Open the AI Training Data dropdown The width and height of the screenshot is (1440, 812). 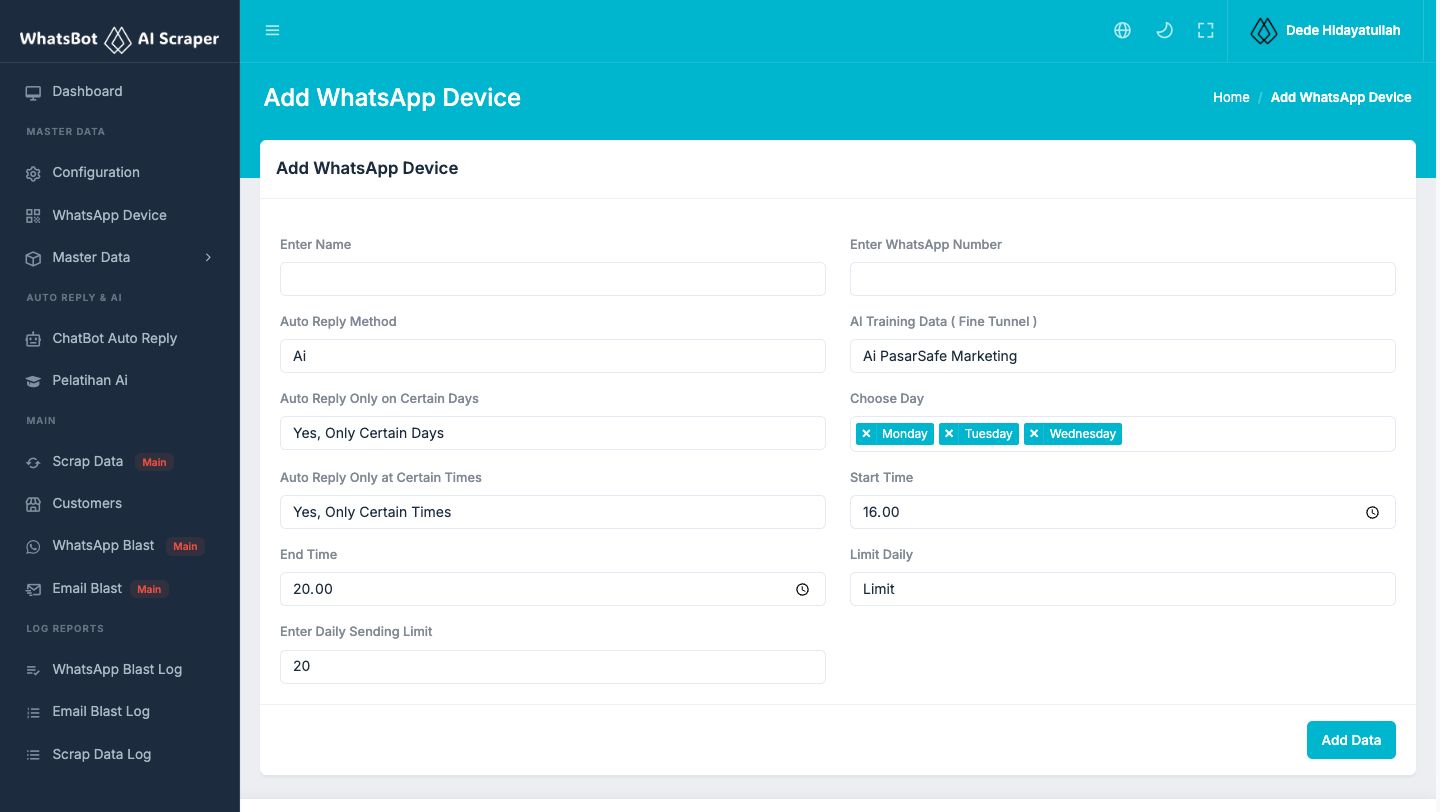[x=1123, y=356]
